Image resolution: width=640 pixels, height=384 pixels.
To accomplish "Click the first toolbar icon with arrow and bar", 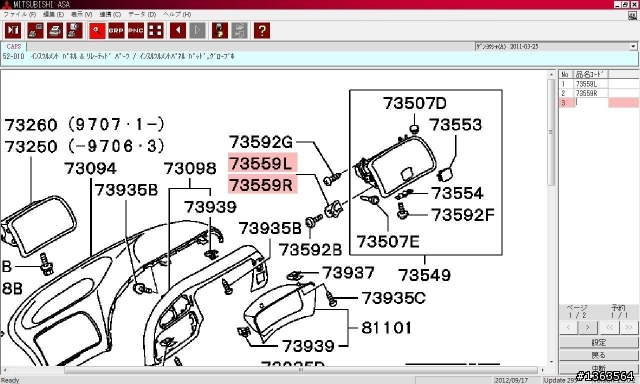I will click(13, 31).
